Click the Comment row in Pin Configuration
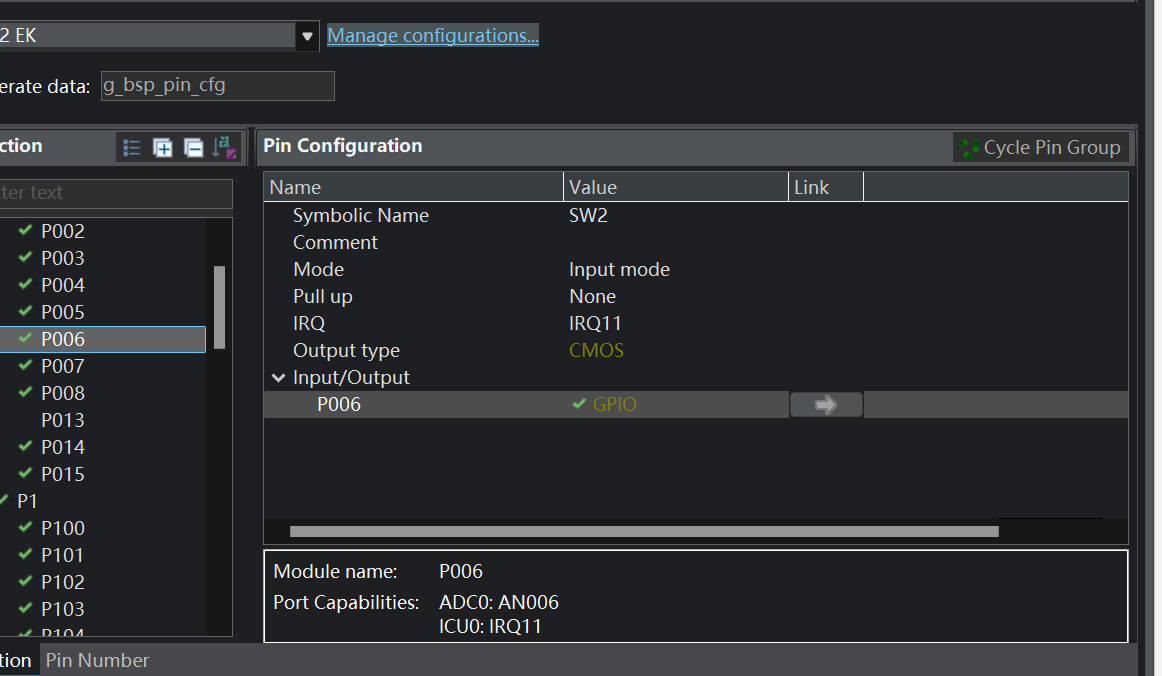The image size is (1162, 676). point(696,242)
